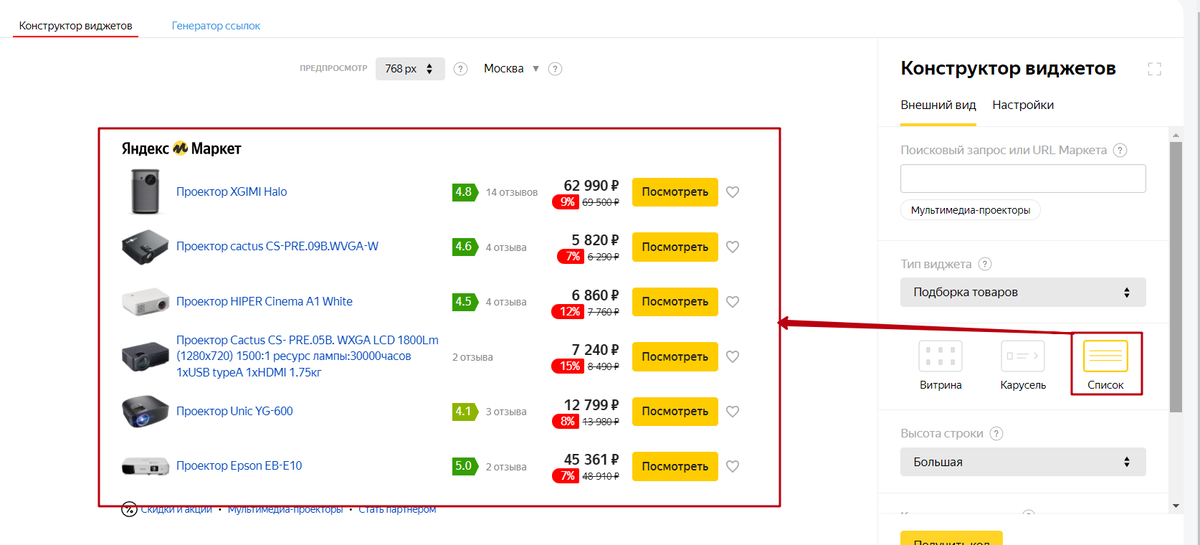Click the 12% discount badge
Viewport: 1200px width, 545px height.
point(568,311)
